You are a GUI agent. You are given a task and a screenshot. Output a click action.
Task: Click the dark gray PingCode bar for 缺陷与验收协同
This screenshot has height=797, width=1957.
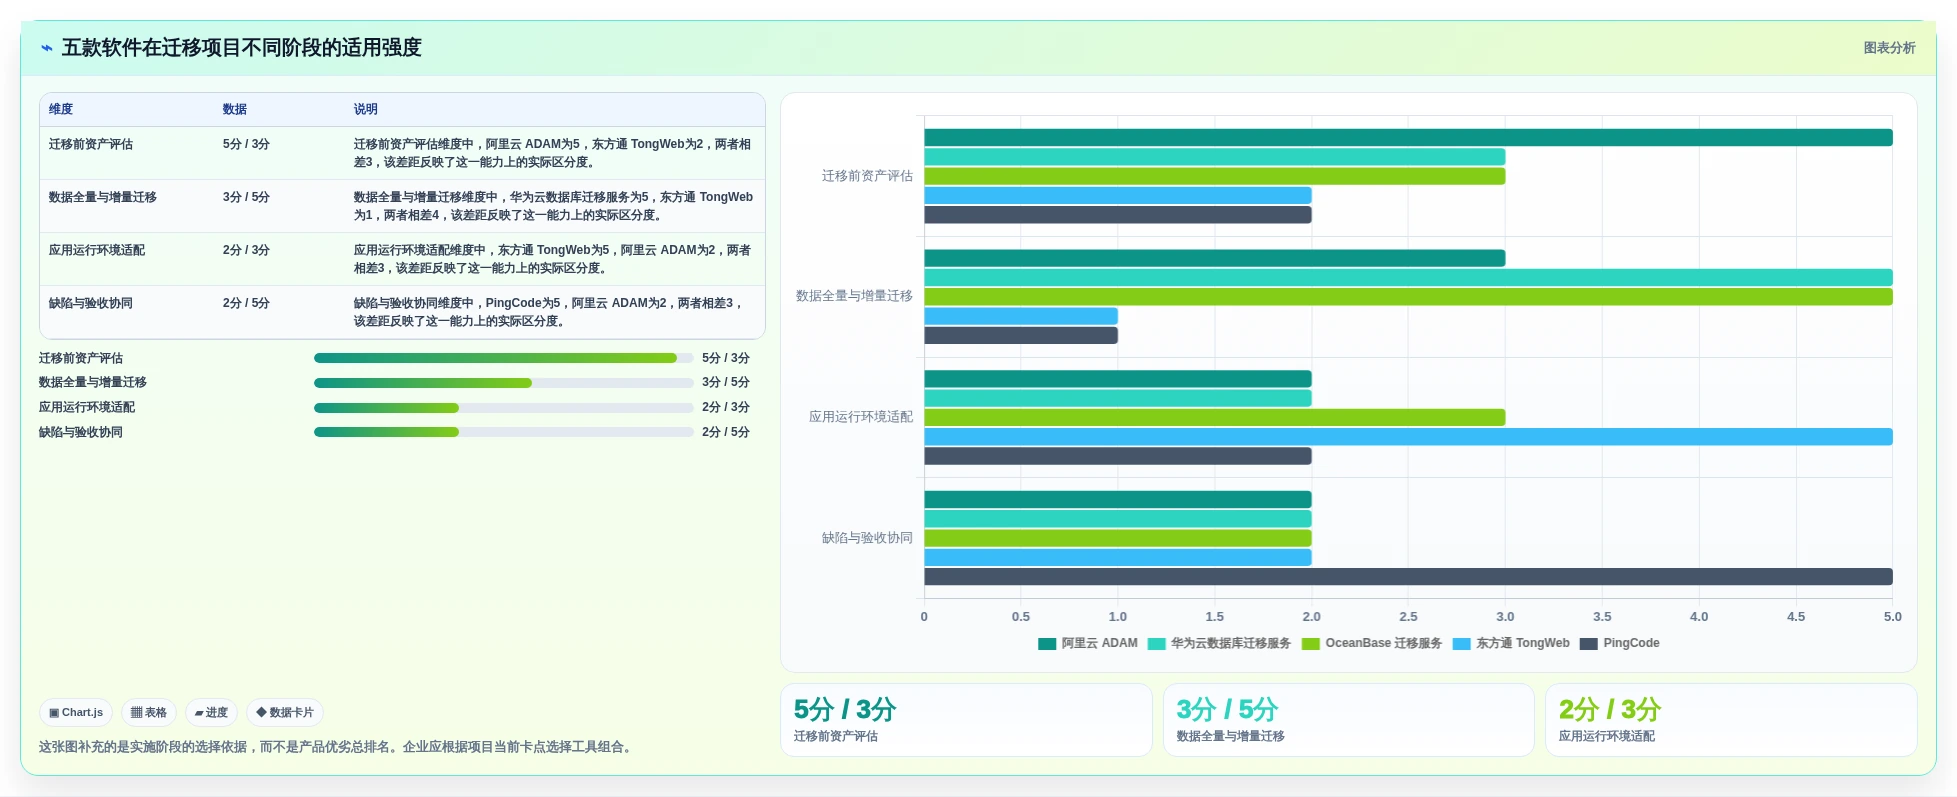1408,577
